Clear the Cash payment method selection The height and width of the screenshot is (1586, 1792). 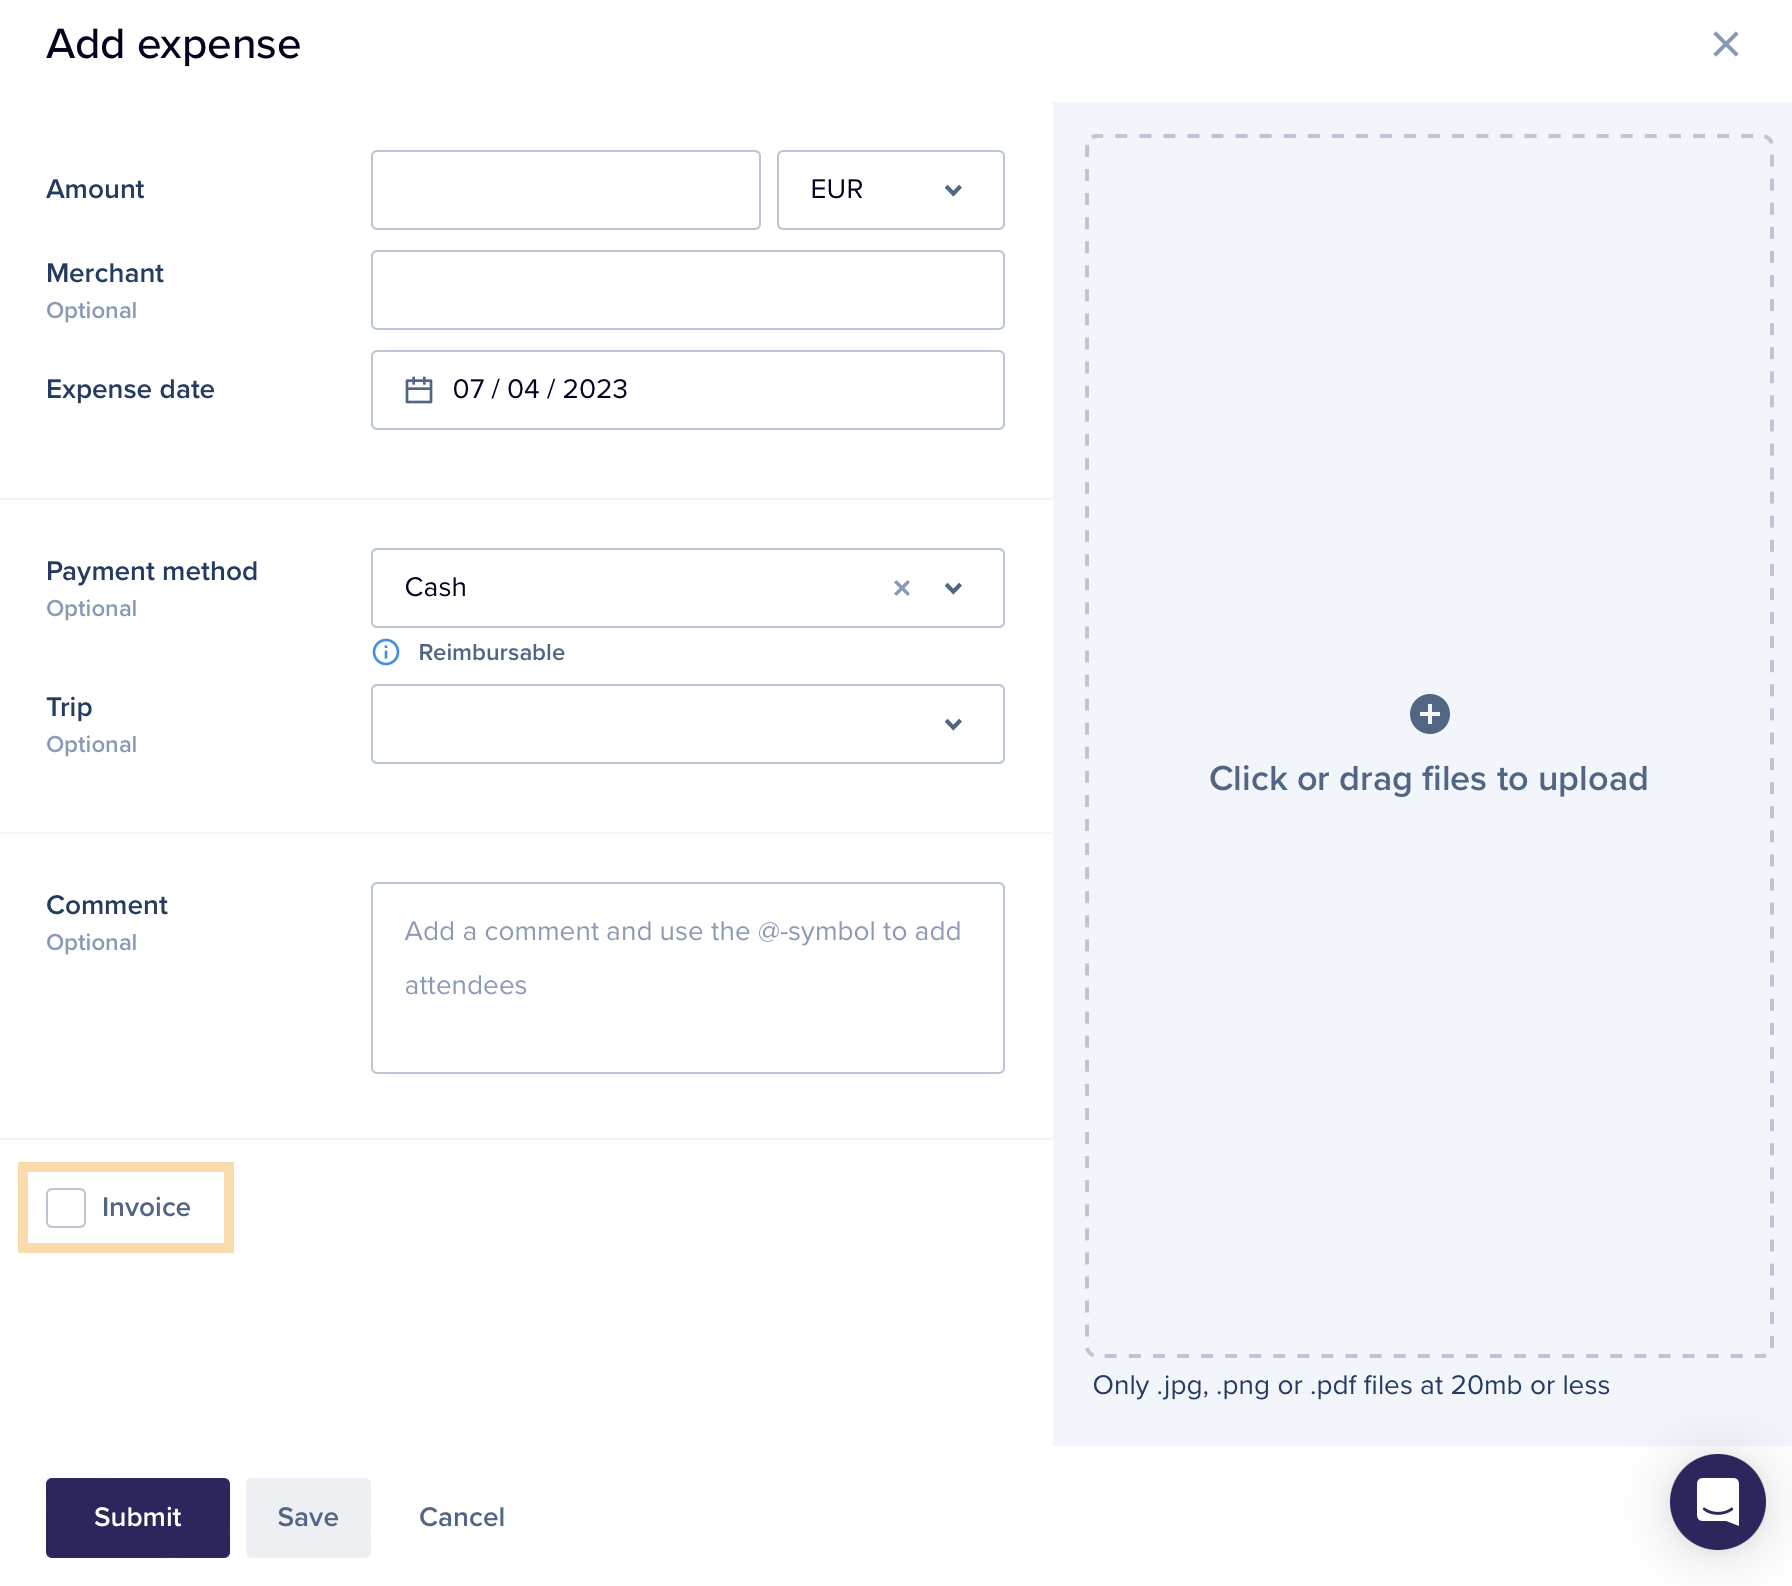point(902,588)
